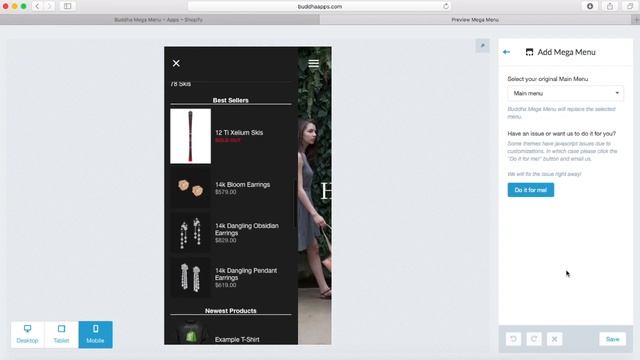This screenshot has width=640, height=360.
Task: Click the 14k Dangling Obsidian Earrings image
Action: [191, 233]
